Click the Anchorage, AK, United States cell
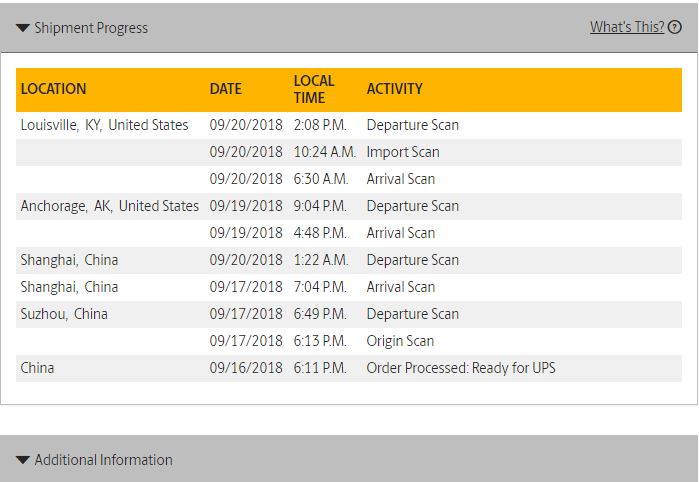Image resolution: width=699 pixels, height=482 pixels. click(110, 206)
